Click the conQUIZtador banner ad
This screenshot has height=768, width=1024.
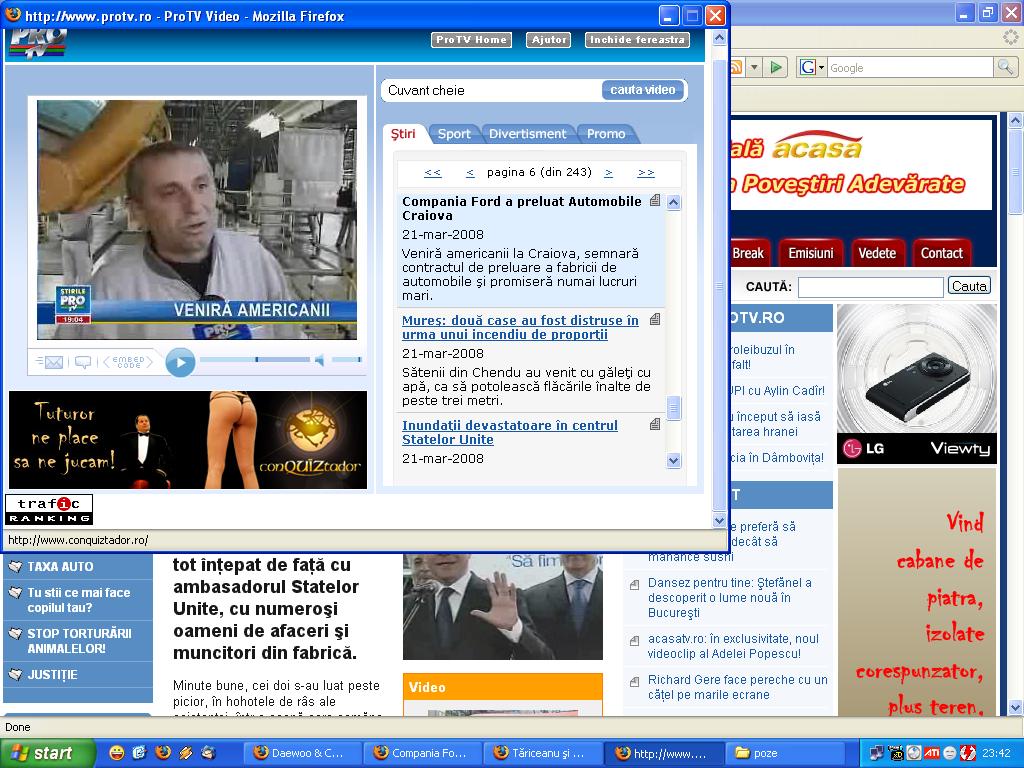pos(188,440)
